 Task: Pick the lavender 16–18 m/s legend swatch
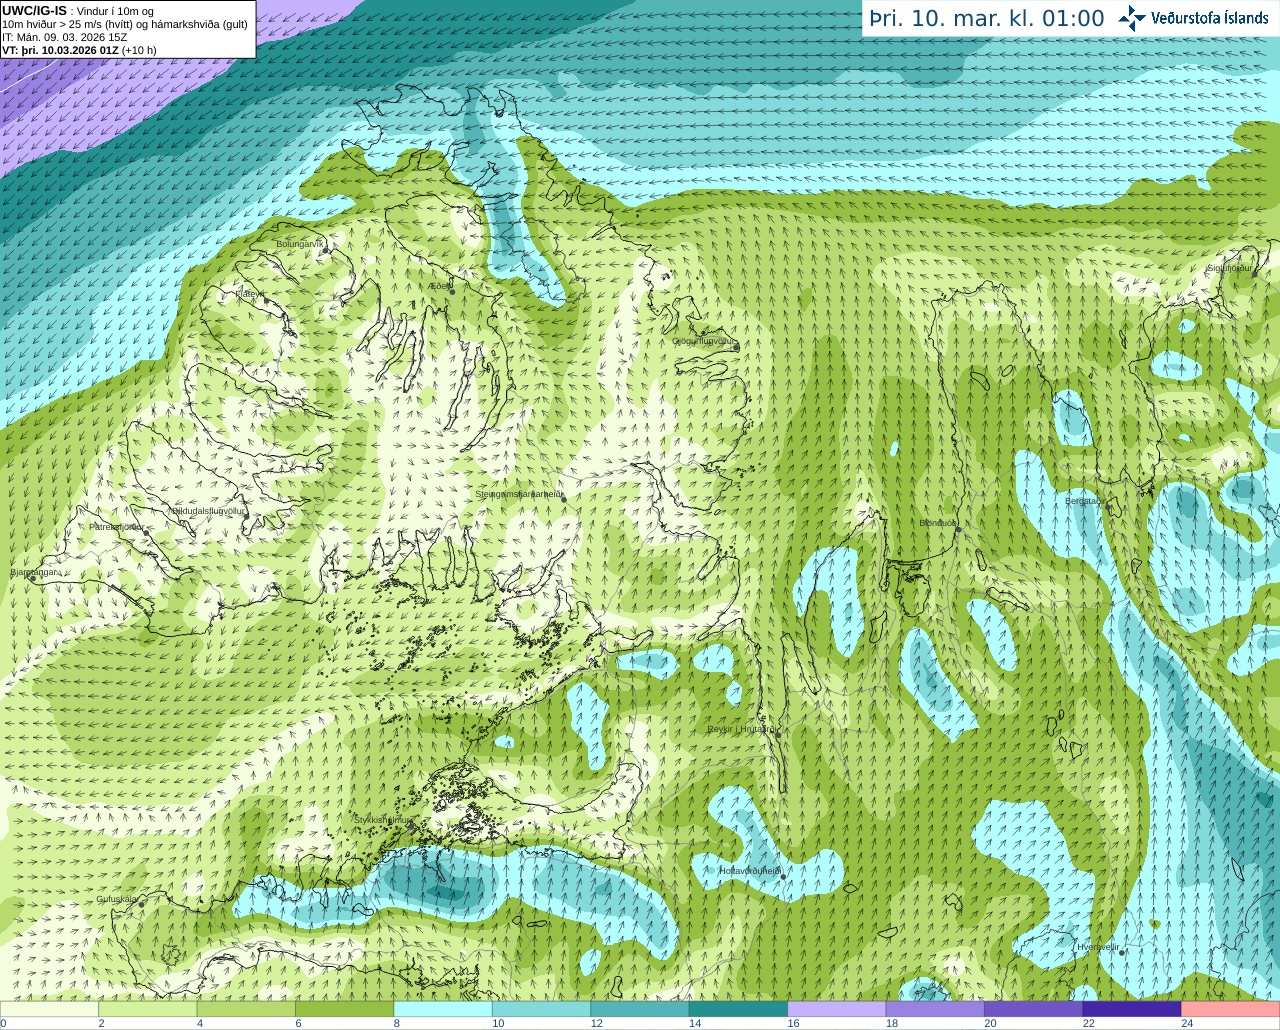tap(837, 1008)
